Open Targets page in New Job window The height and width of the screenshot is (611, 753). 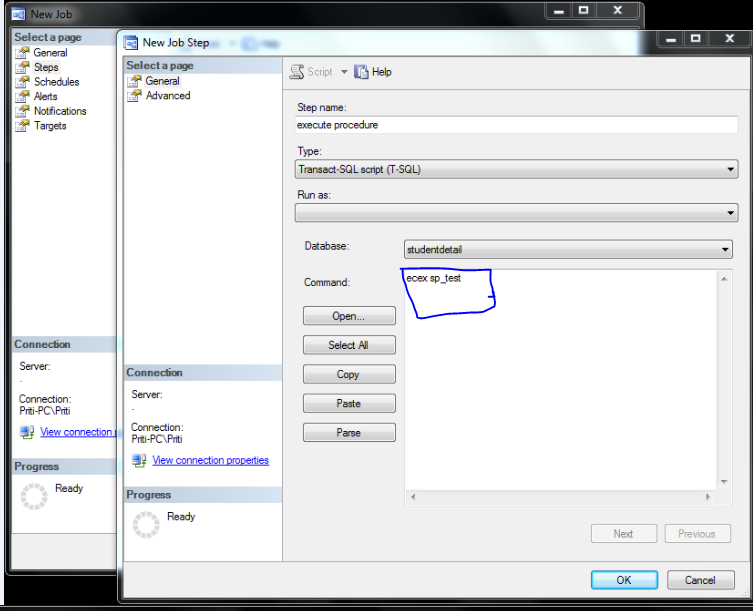(50, 125)
